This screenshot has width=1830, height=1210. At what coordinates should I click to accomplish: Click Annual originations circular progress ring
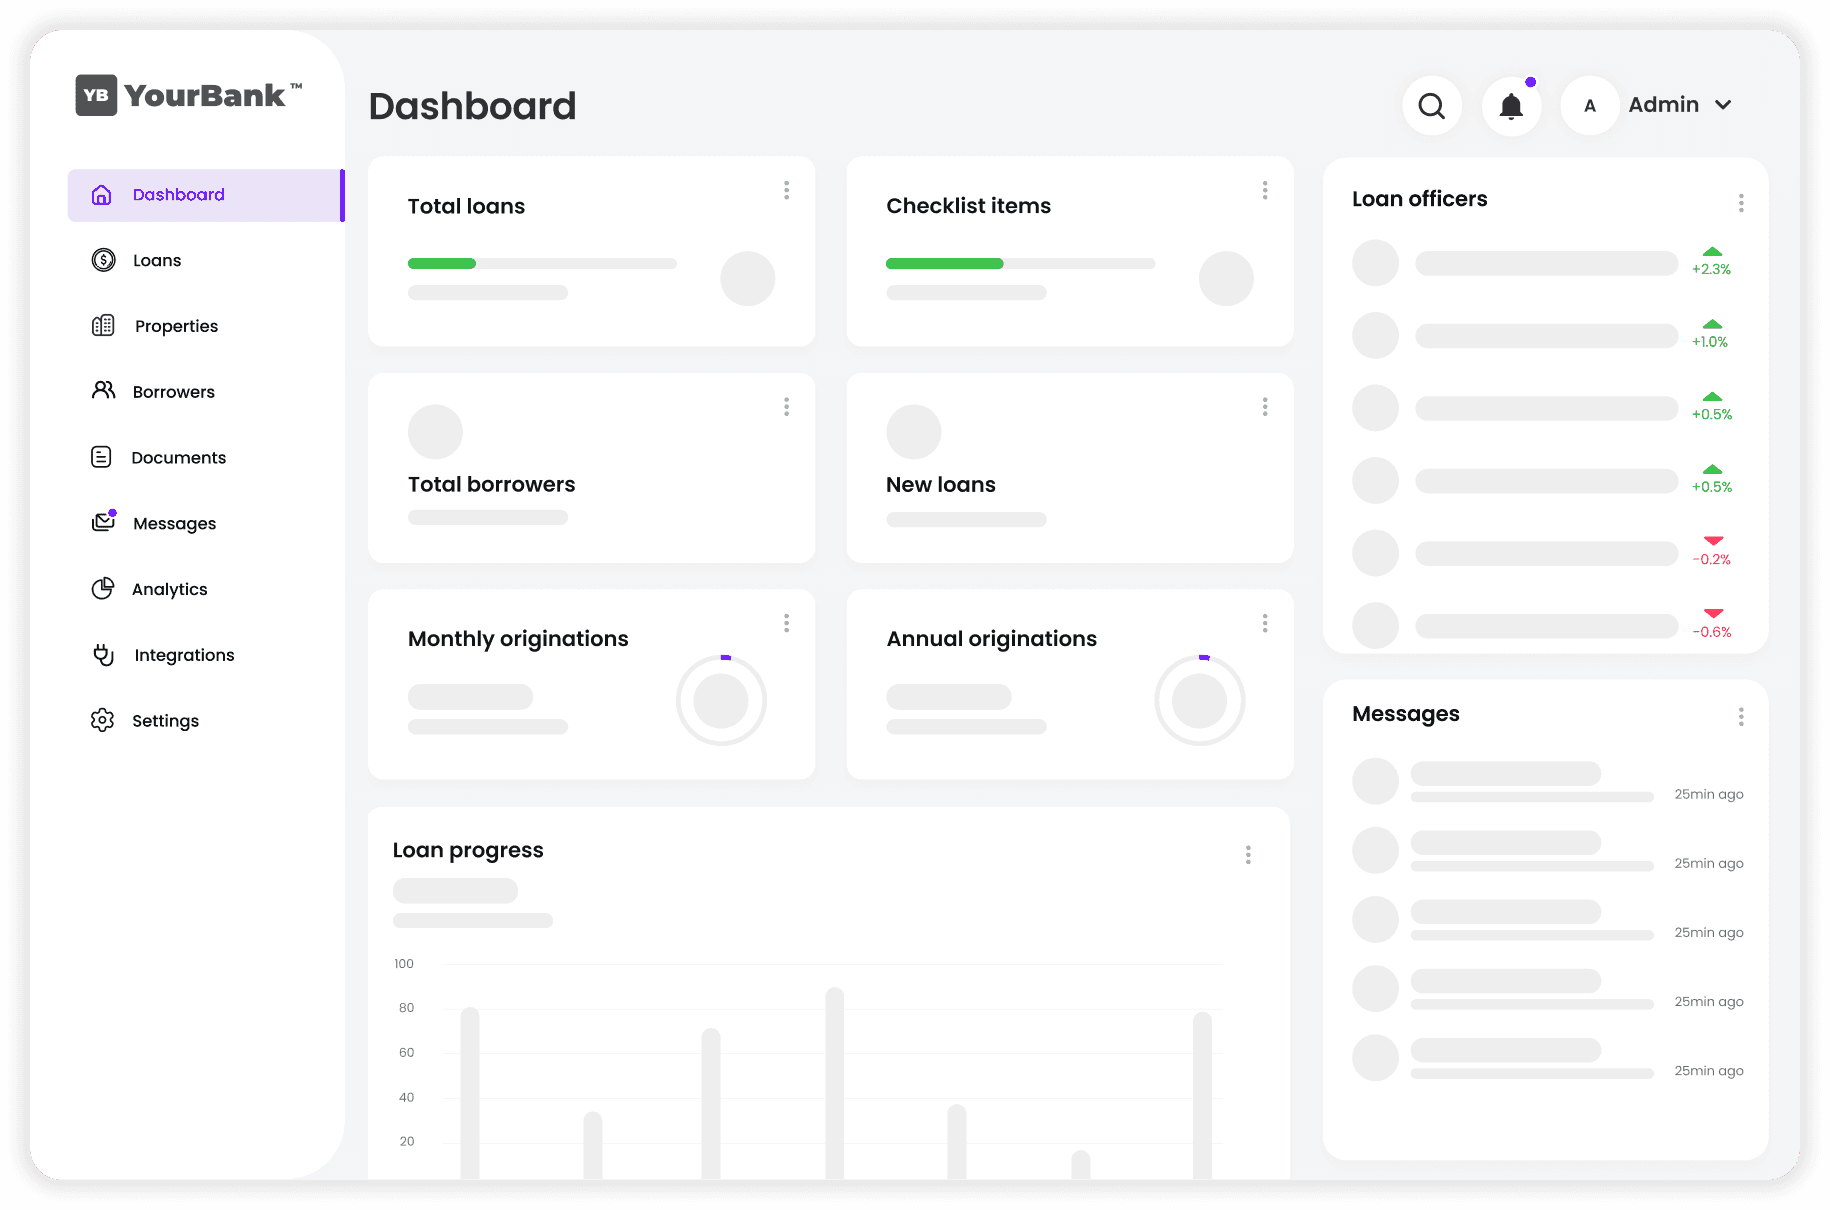(1200, 700)
